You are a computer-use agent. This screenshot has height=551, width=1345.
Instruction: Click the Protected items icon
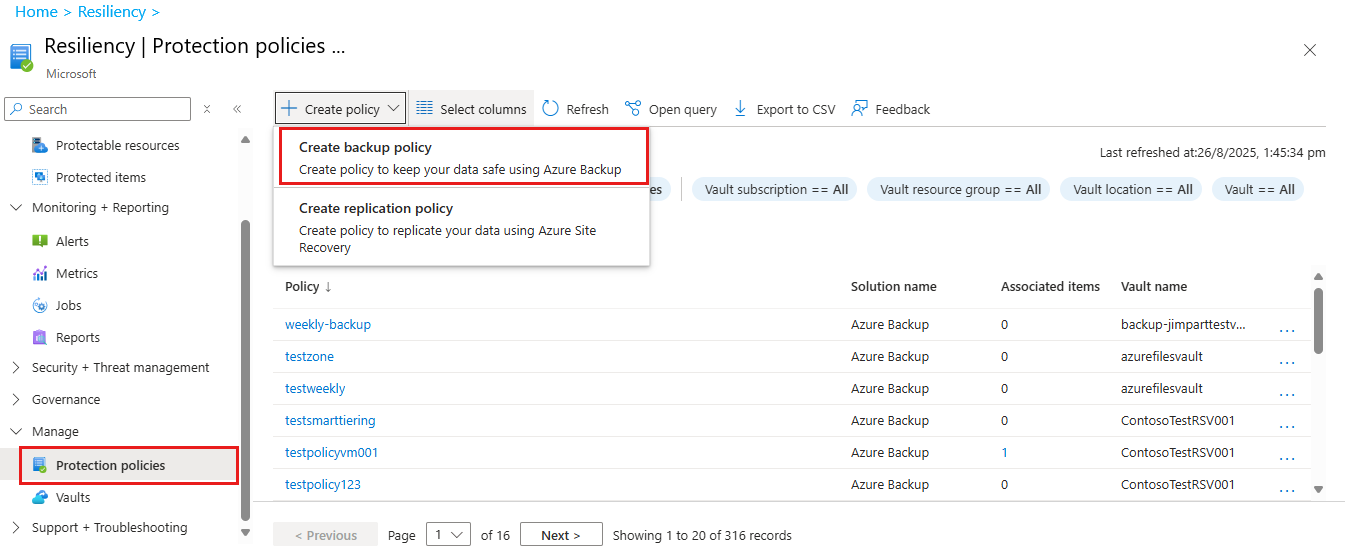click(40, 177)
